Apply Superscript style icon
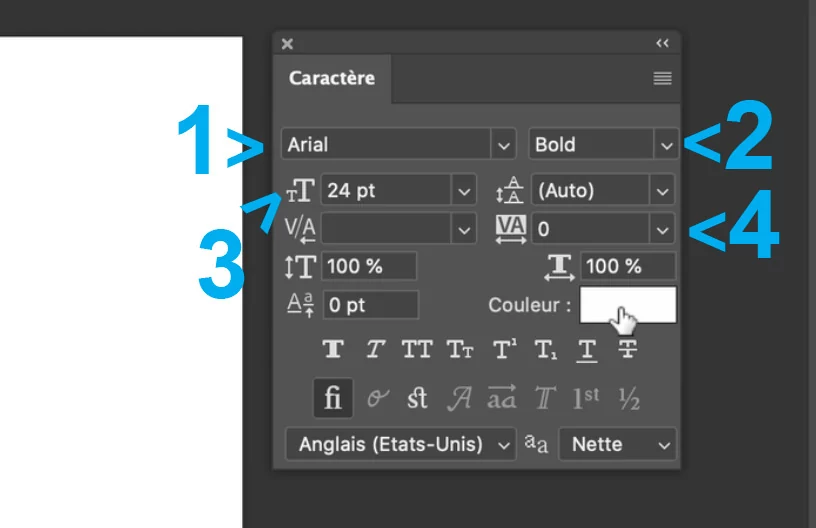The image size is (816, 528). 504,349
